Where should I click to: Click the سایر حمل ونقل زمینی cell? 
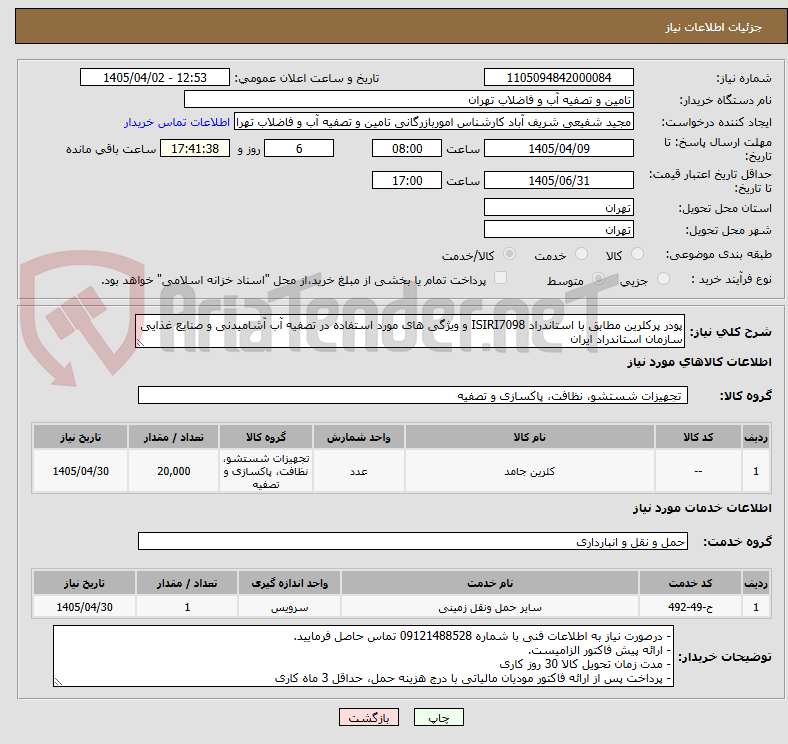point(490,607)
